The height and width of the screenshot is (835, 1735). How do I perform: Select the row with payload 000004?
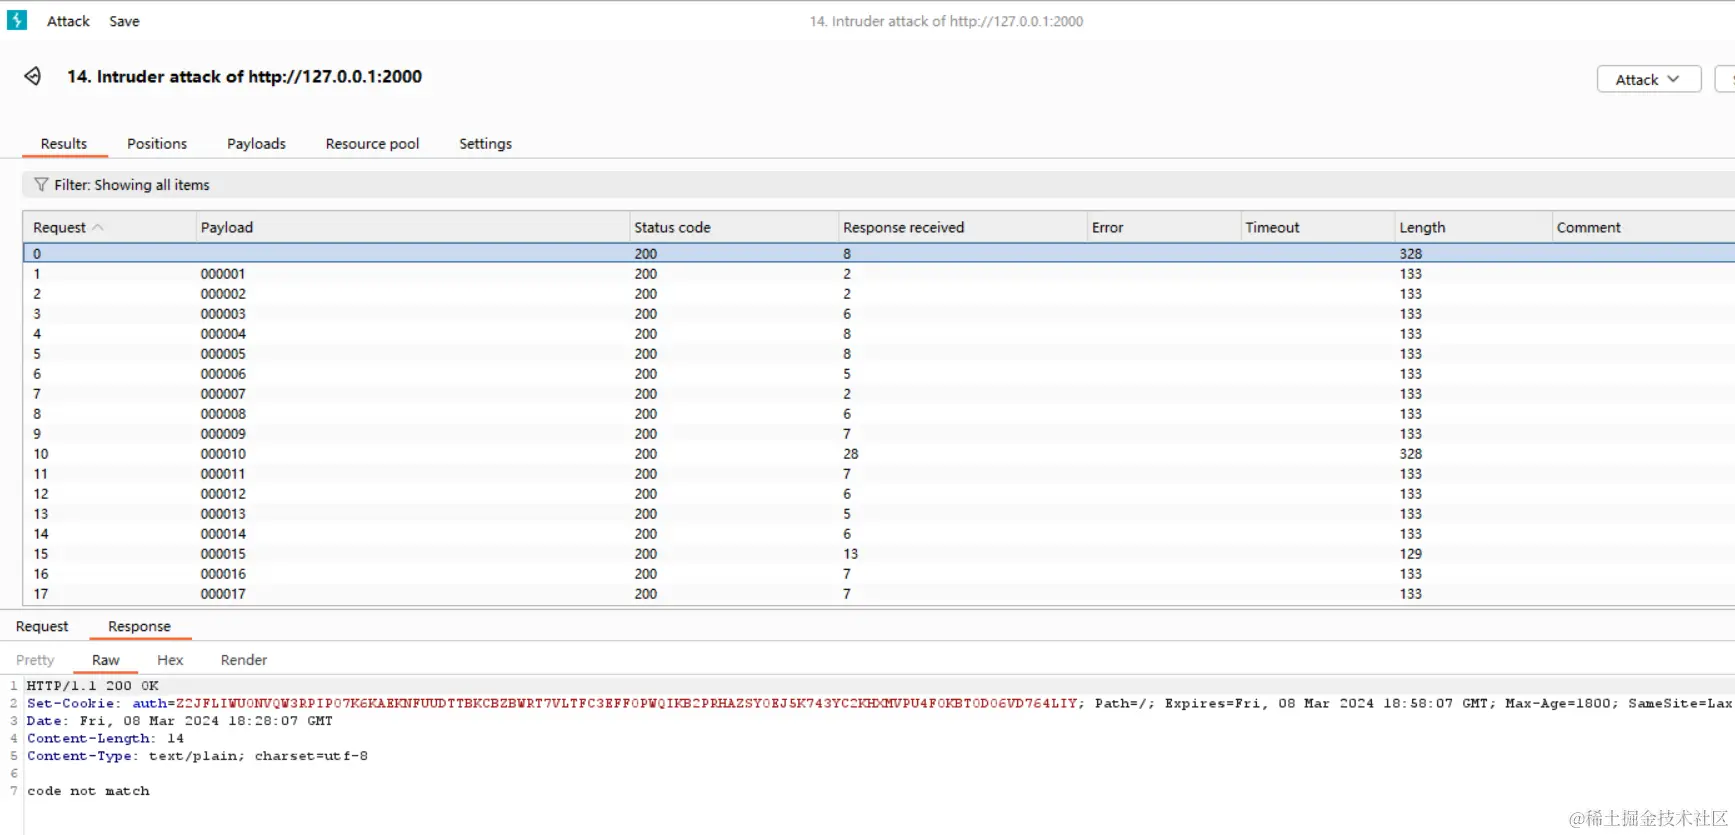pyautogui.click(x=878, y=334)
